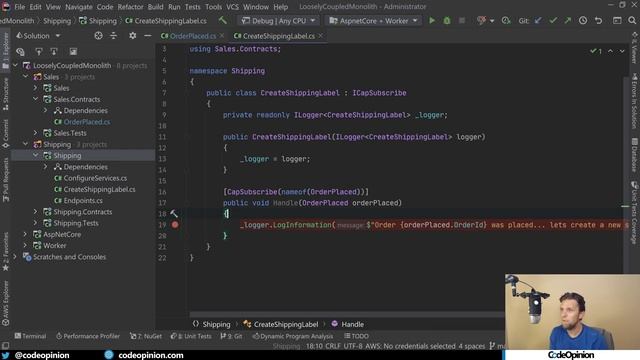Expand the Worker project
This screenshot has height=360, width=640.
point(26,246)
